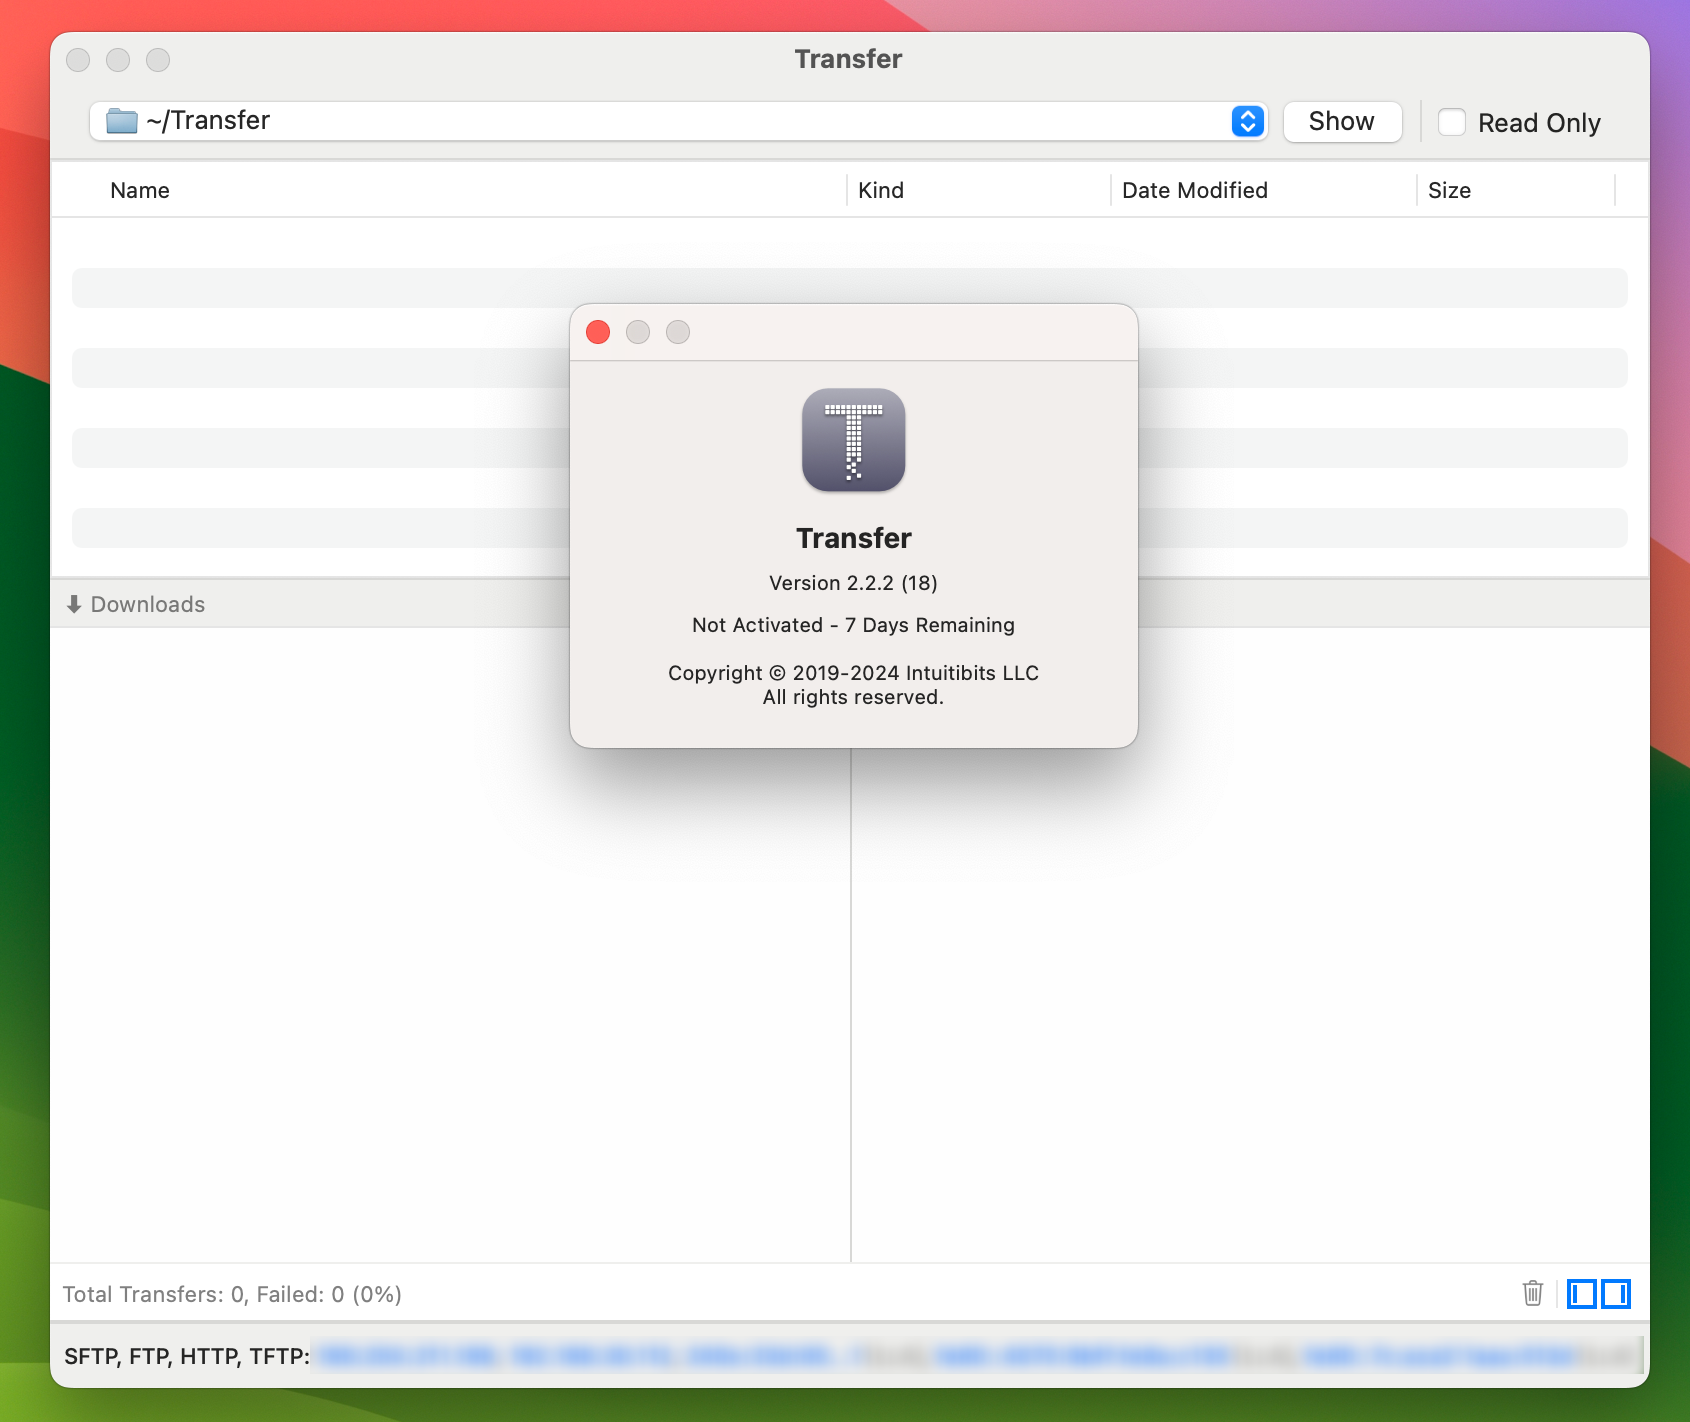Close the About Transfer dialog
This screenshot has height=1422, width=1690.
pos(598,332)
